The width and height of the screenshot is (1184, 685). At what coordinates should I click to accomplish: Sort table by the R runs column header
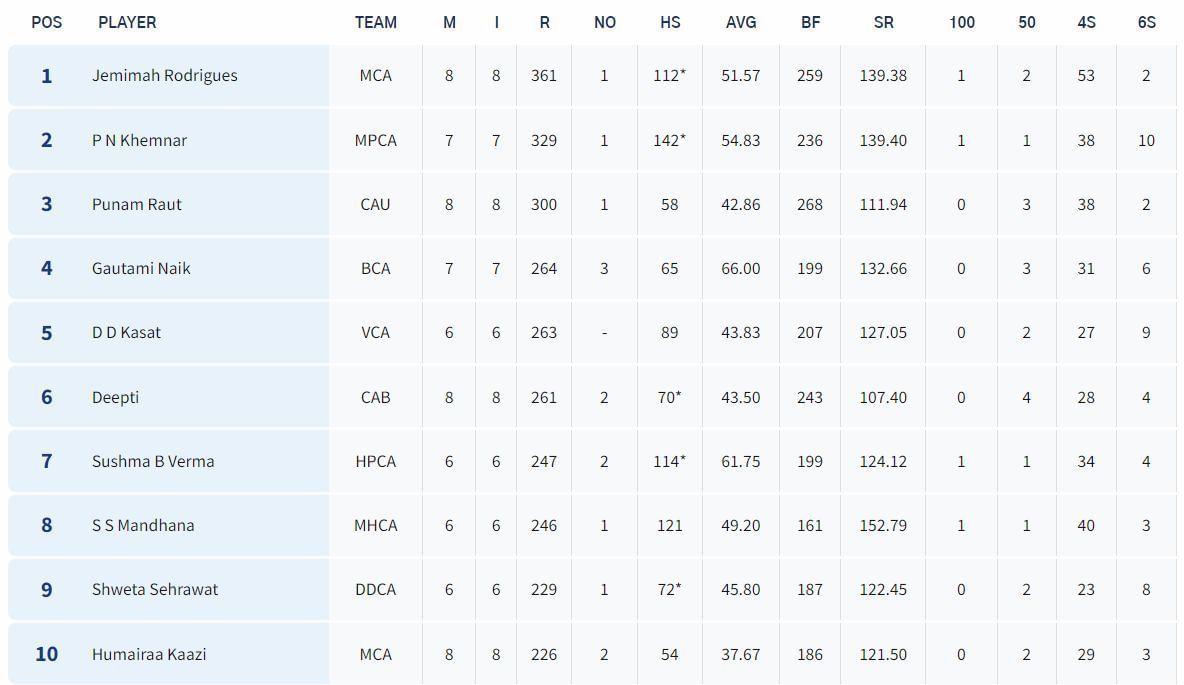[x=544, y=22]
